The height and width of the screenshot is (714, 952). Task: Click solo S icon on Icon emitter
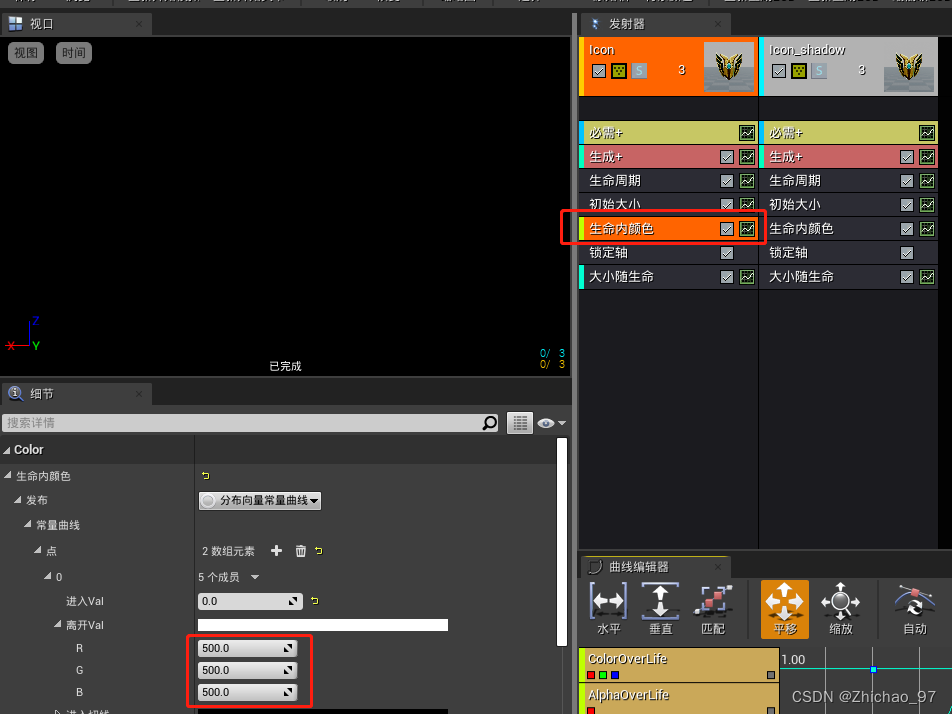[639, 71]
